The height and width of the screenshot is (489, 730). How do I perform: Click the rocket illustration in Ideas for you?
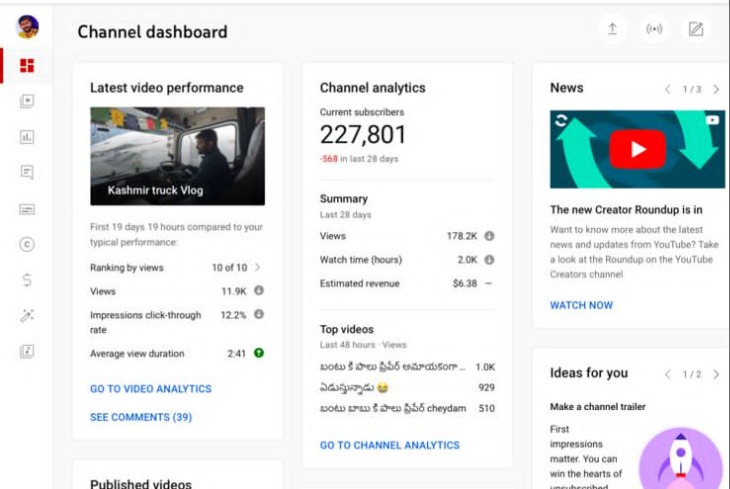point(681,459)
